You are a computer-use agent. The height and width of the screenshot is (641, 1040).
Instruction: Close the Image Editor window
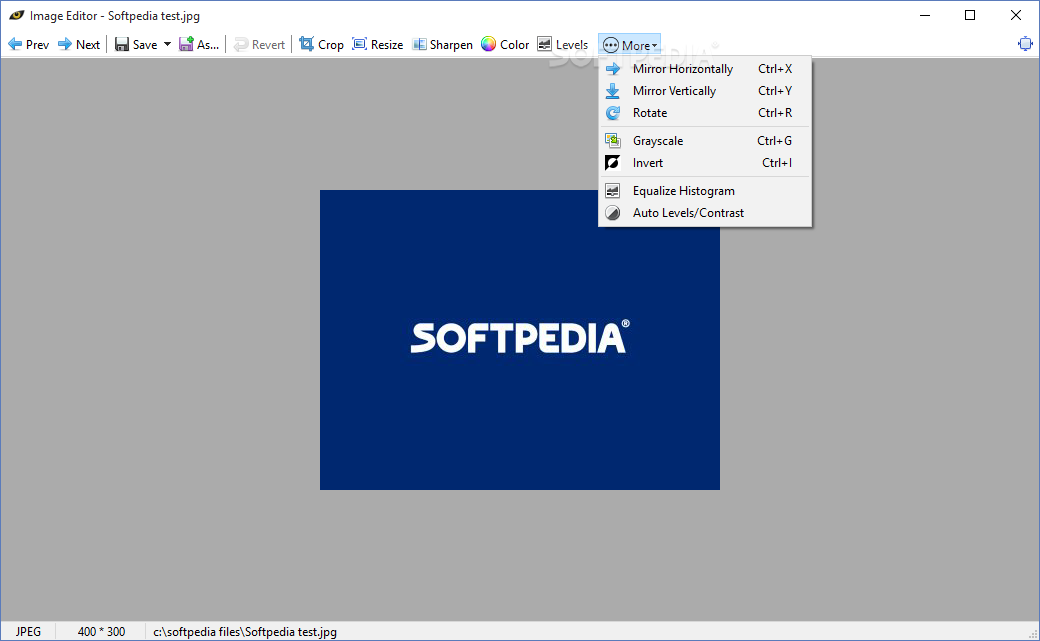(x=1015, y=15)
